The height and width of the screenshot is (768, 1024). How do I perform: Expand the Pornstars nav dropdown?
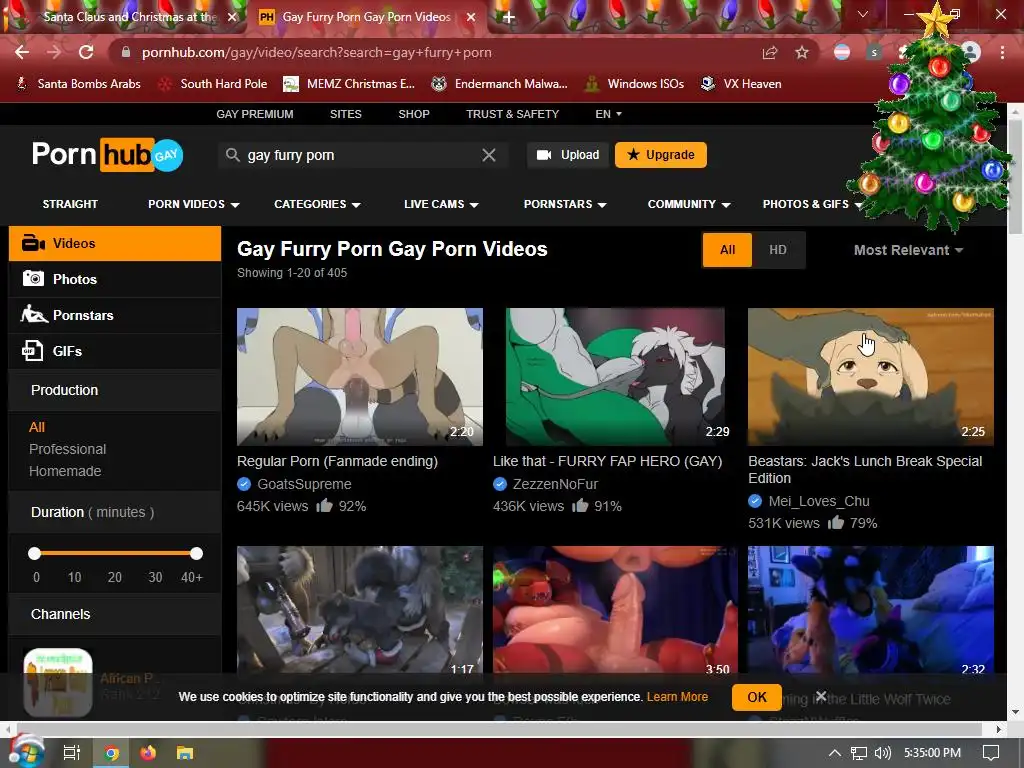point(565,204)
